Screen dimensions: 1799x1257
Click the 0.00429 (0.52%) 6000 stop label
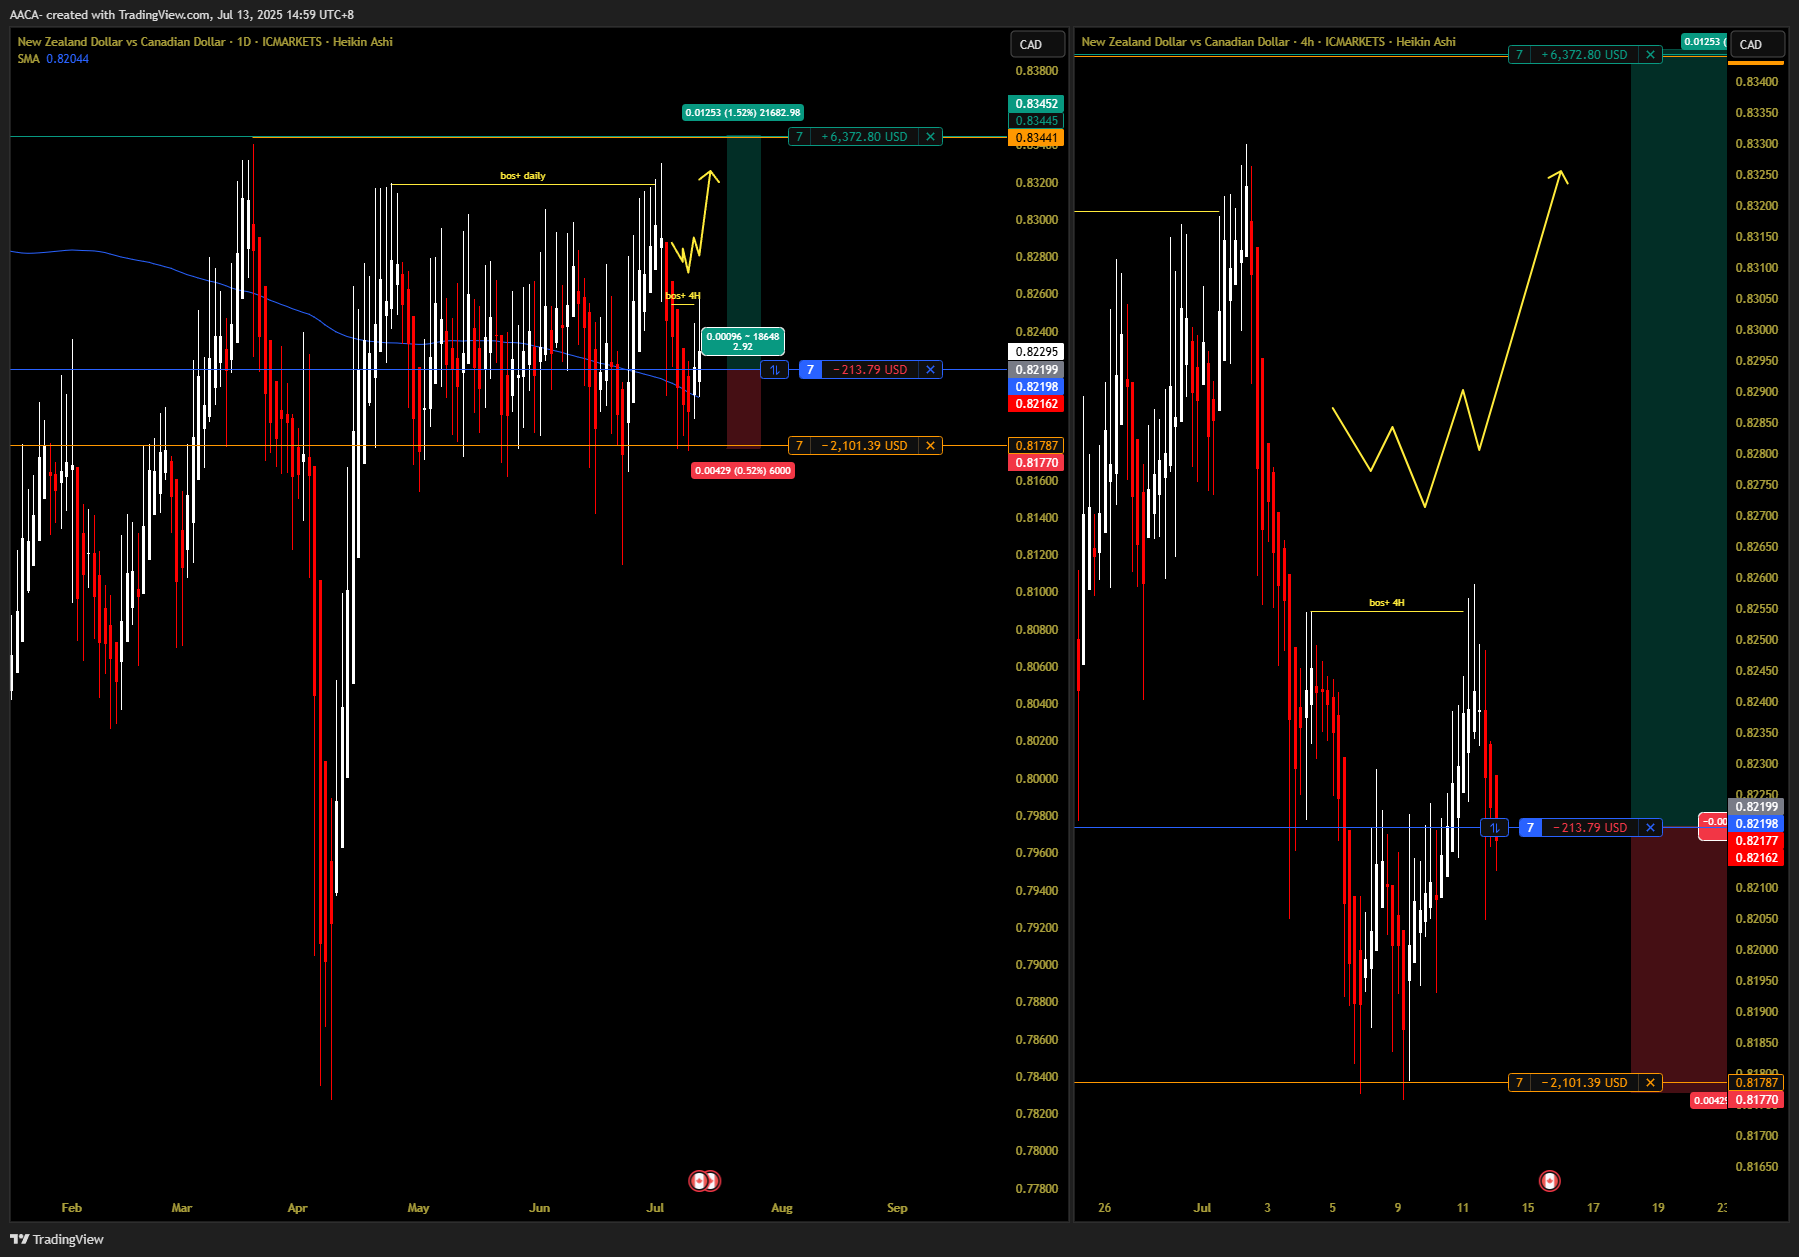743,471
